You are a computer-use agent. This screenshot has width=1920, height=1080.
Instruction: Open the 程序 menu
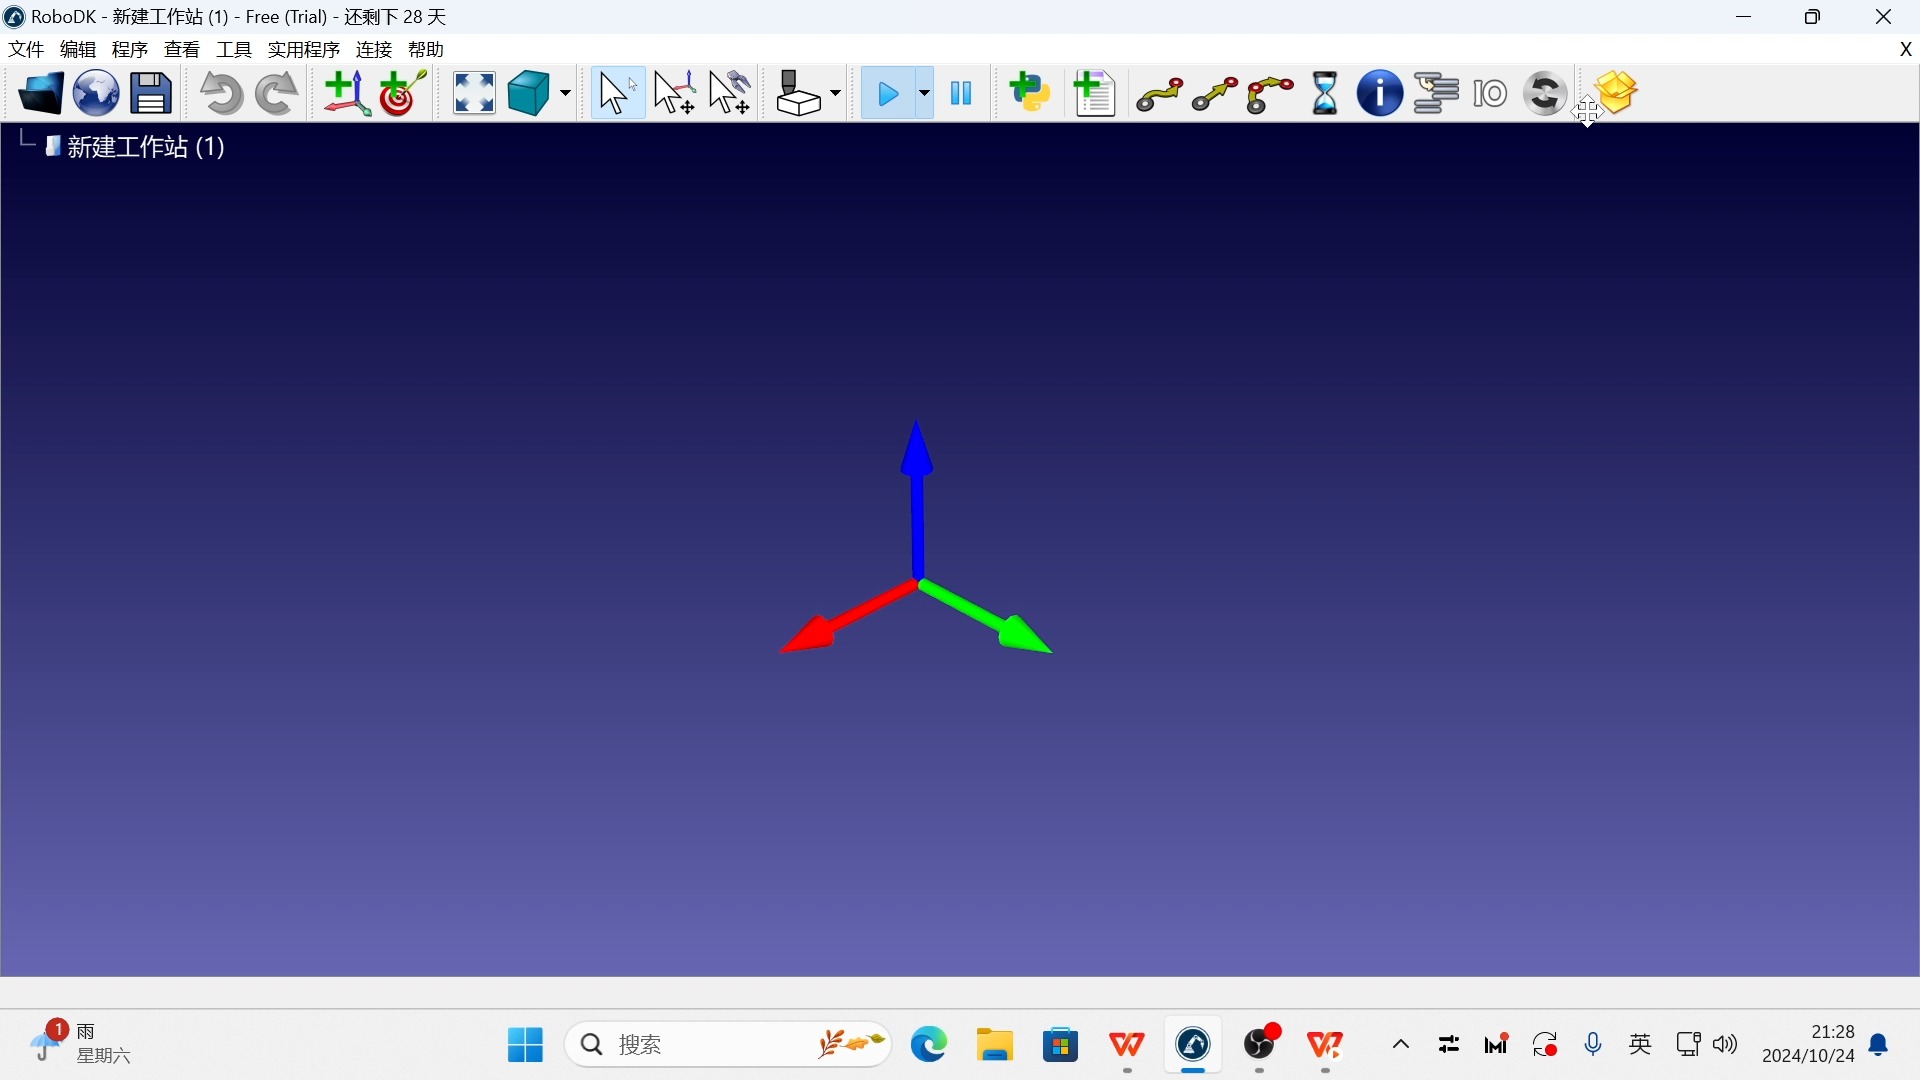coord(130,49)
